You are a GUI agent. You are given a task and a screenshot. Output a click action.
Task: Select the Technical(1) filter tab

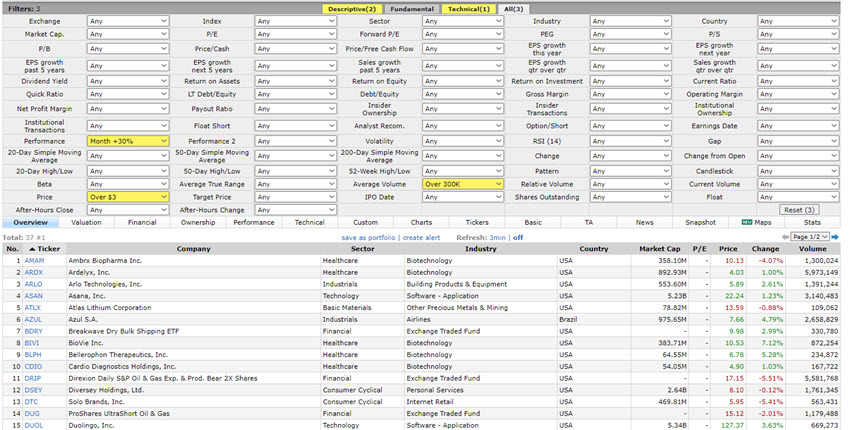pyautogui.click(x=469, y=9)
